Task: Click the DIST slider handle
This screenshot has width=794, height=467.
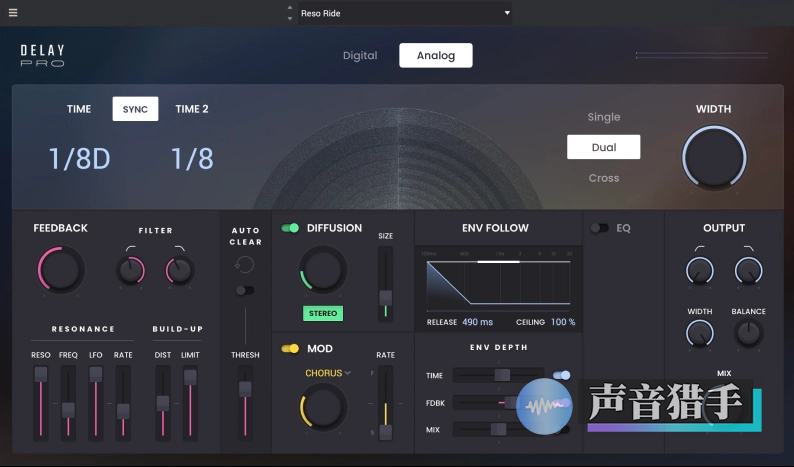Action: pos(163,403)
